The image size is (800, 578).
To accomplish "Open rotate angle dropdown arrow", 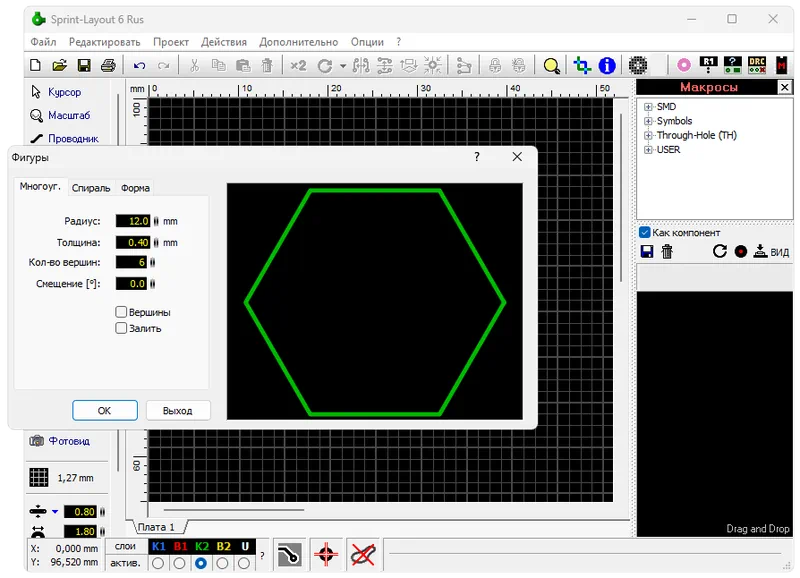I will tap(343, 66).
